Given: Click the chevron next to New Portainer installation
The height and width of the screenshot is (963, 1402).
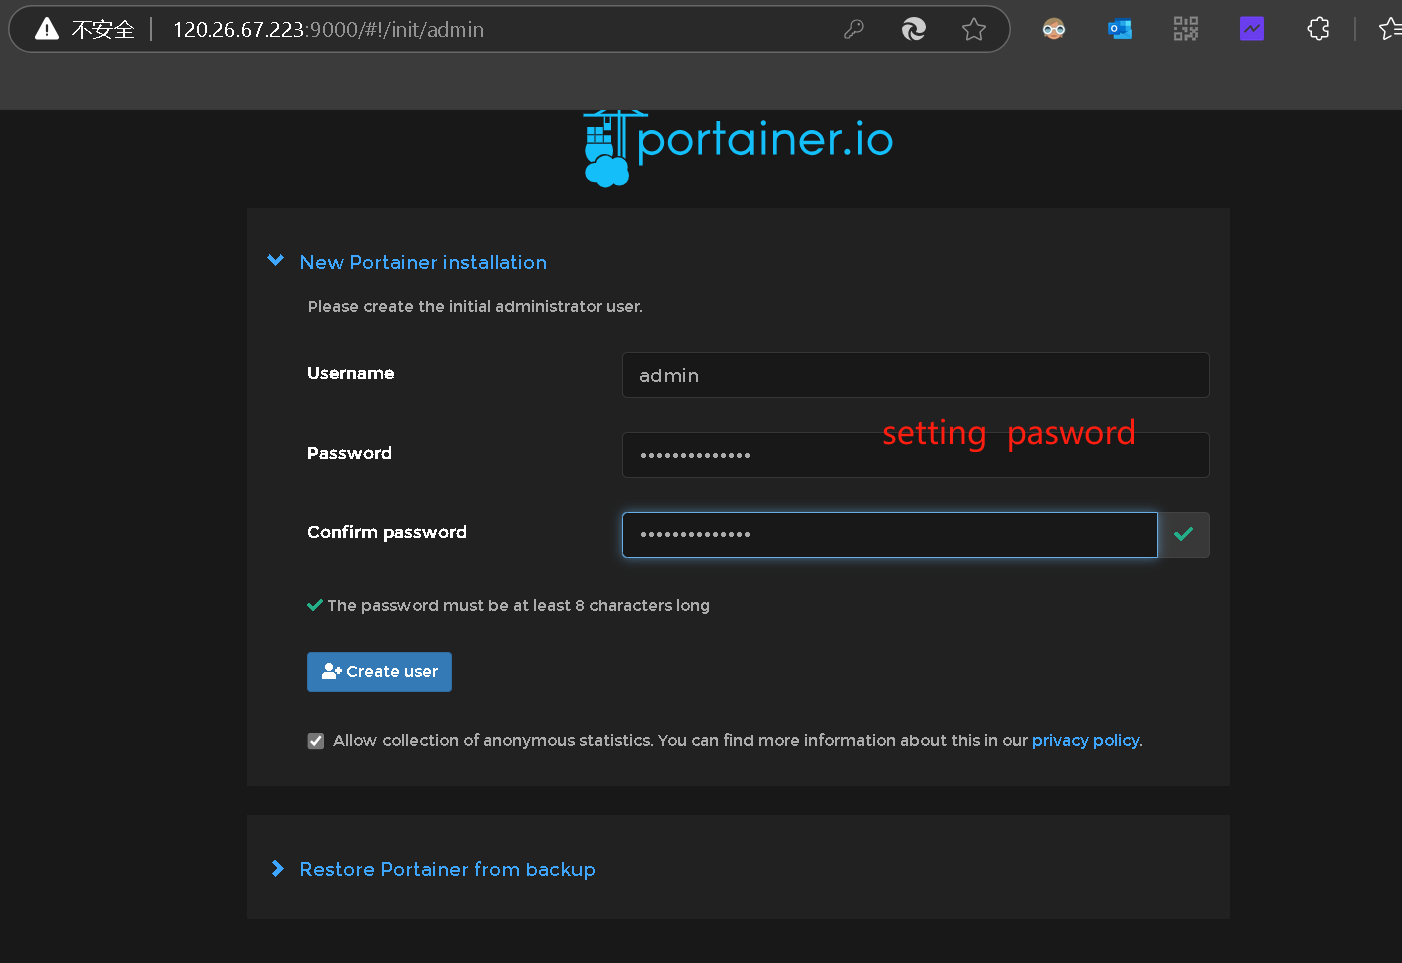Looking at the screenshot, I should coord(275,260).
